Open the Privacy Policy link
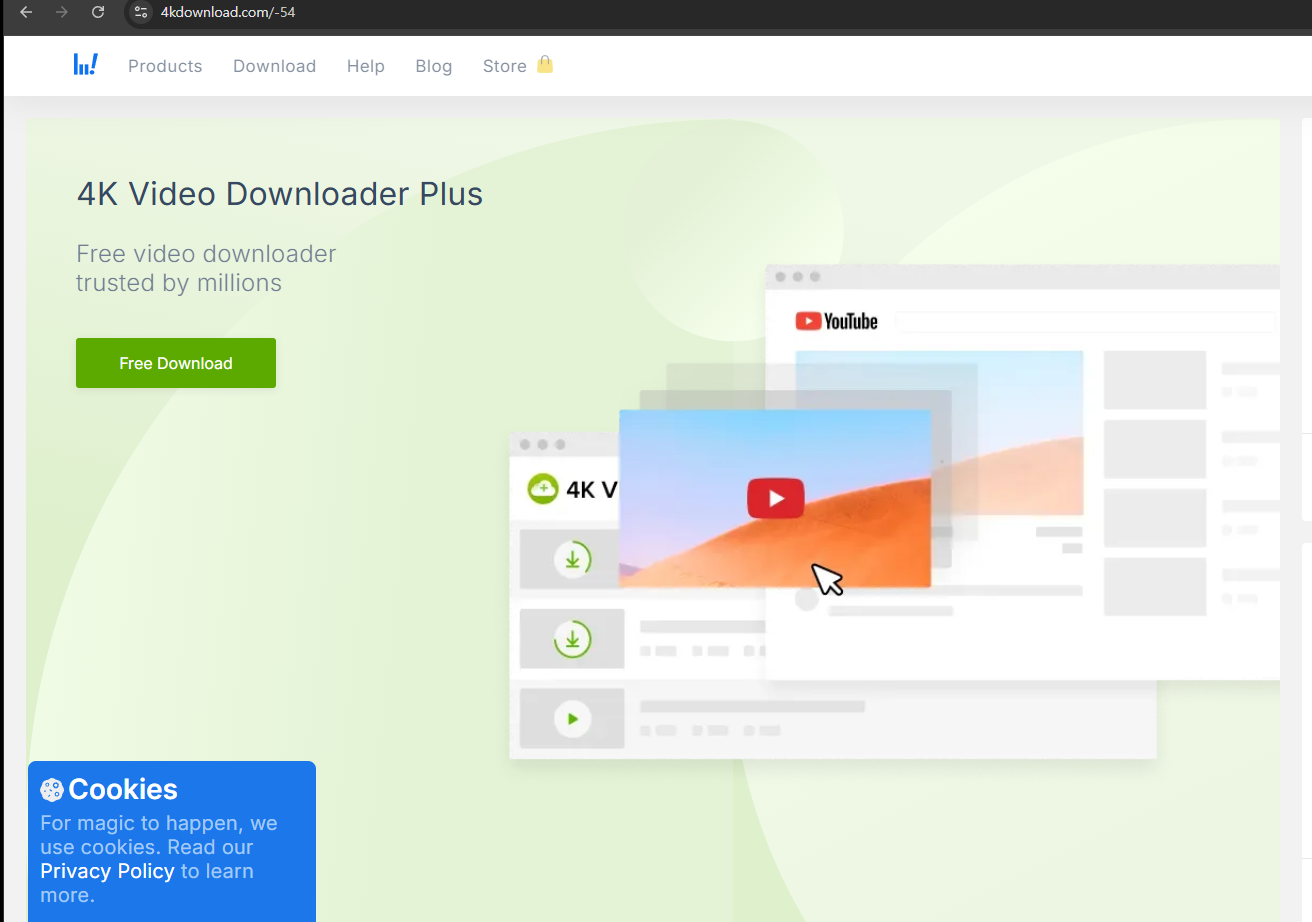1312x922 pixels. point(107,871)
